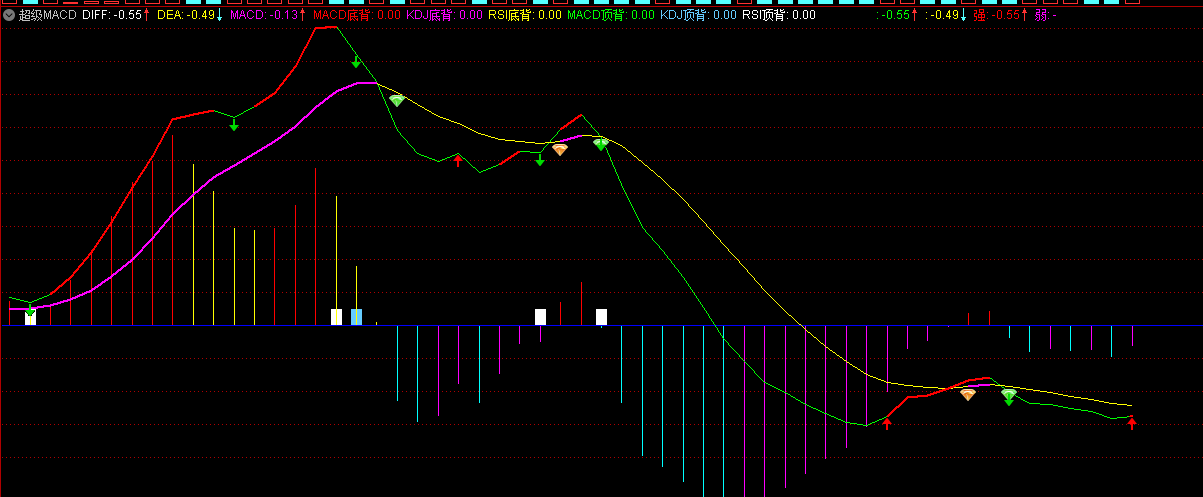Click the green down arrow at the peak's right slope
Screen dimensions: 1203x497
click(x=356, y=62)
